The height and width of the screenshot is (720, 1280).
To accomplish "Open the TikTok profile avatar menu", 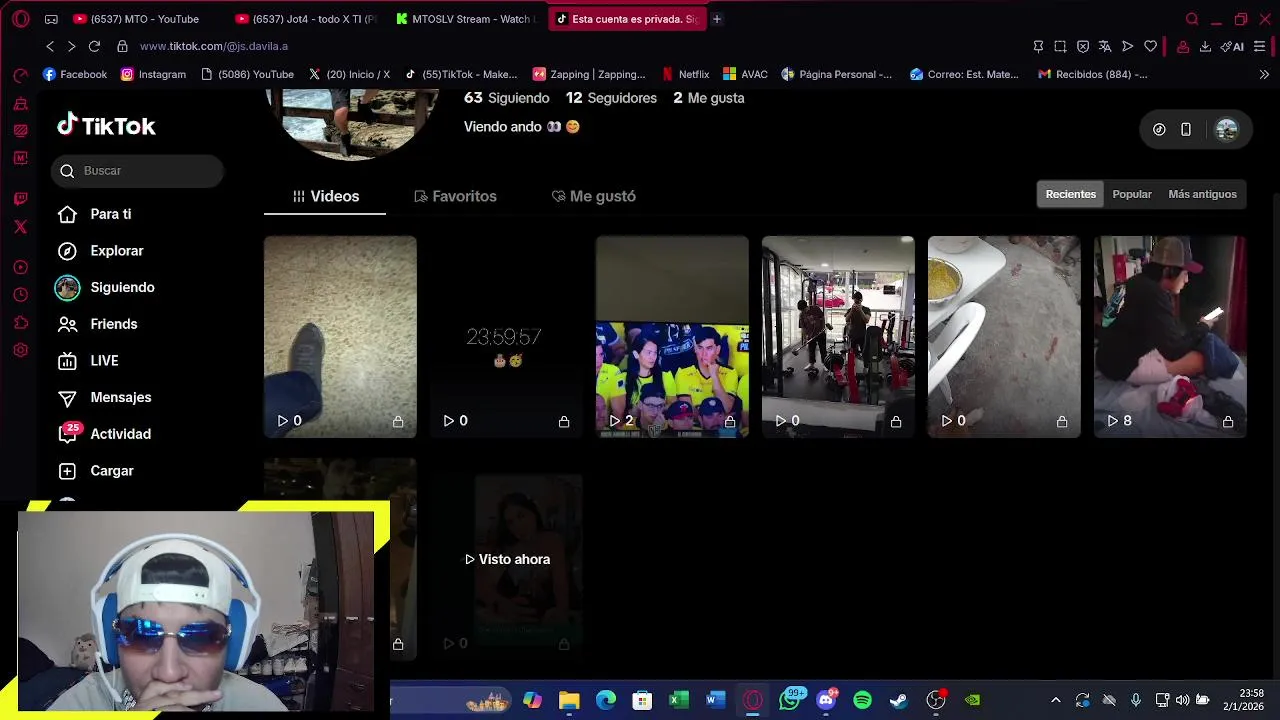I will click(1226, 129).
